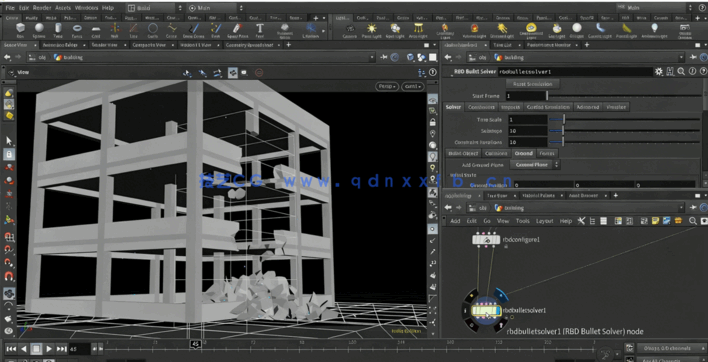The height and width of the screenshot is (362, 708).
Task: Open node info in parameter header
Action: [692, 72]
